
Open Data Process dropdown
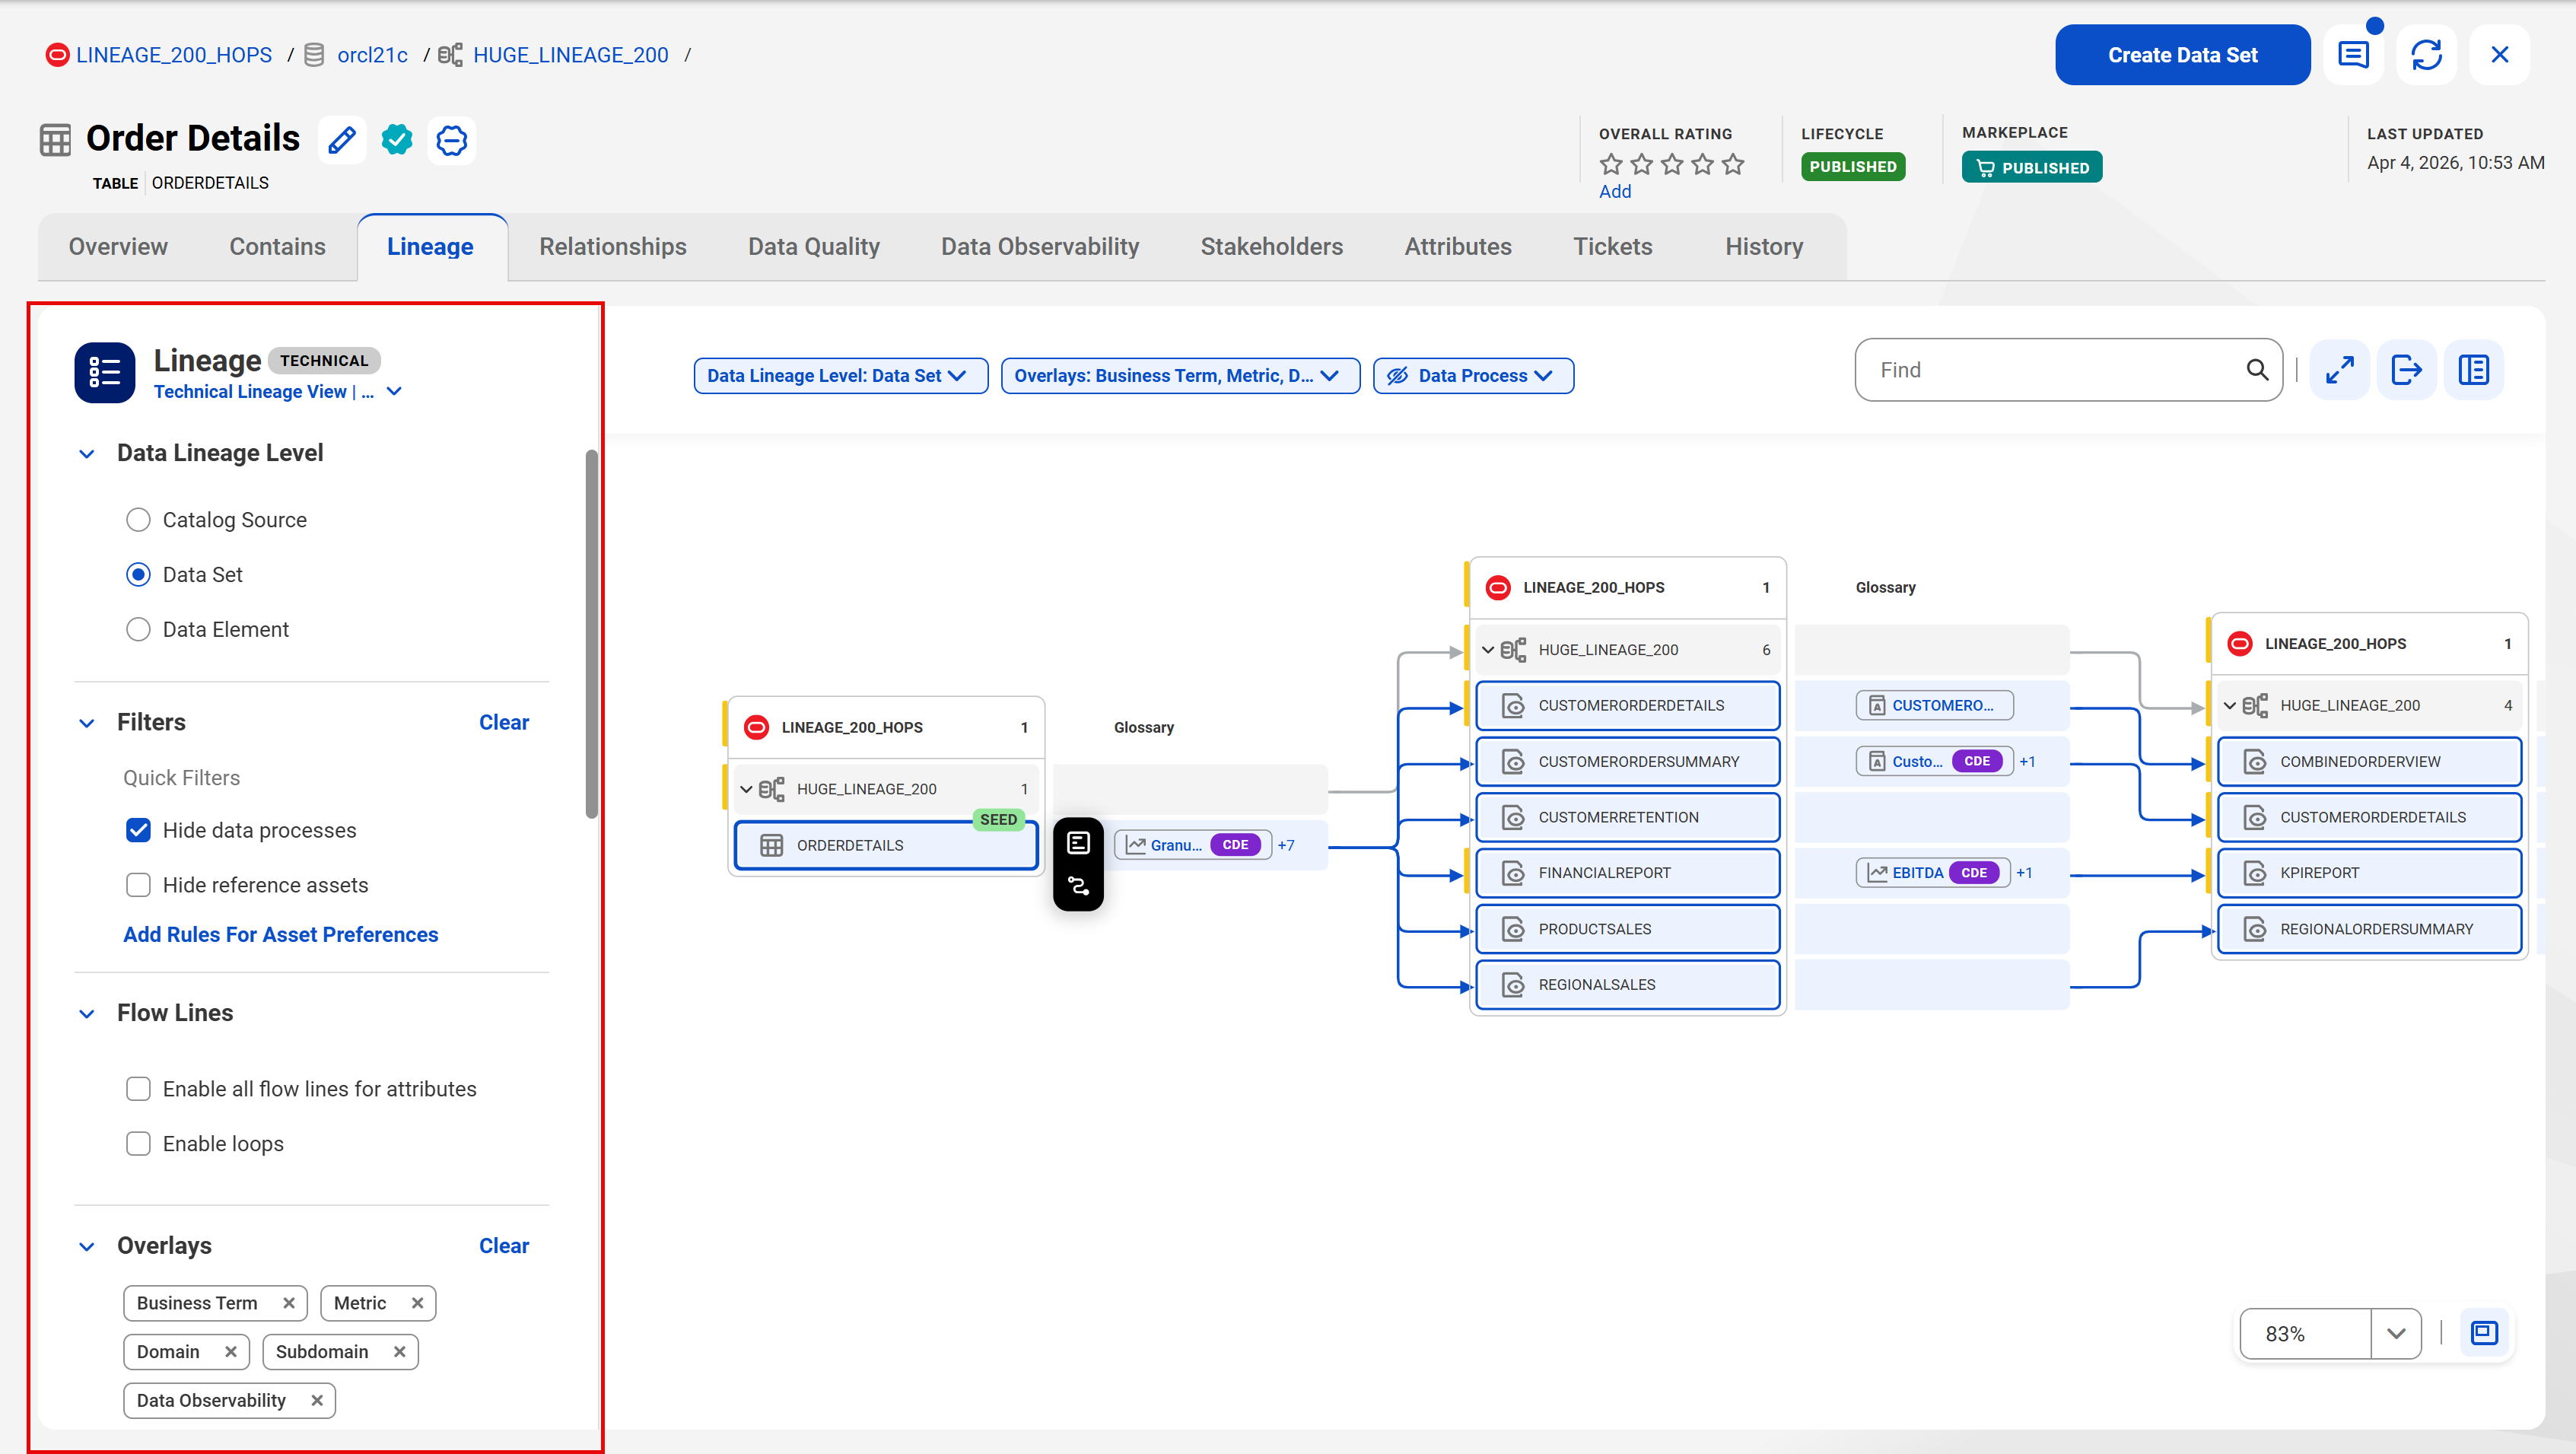coord(1473,376)
